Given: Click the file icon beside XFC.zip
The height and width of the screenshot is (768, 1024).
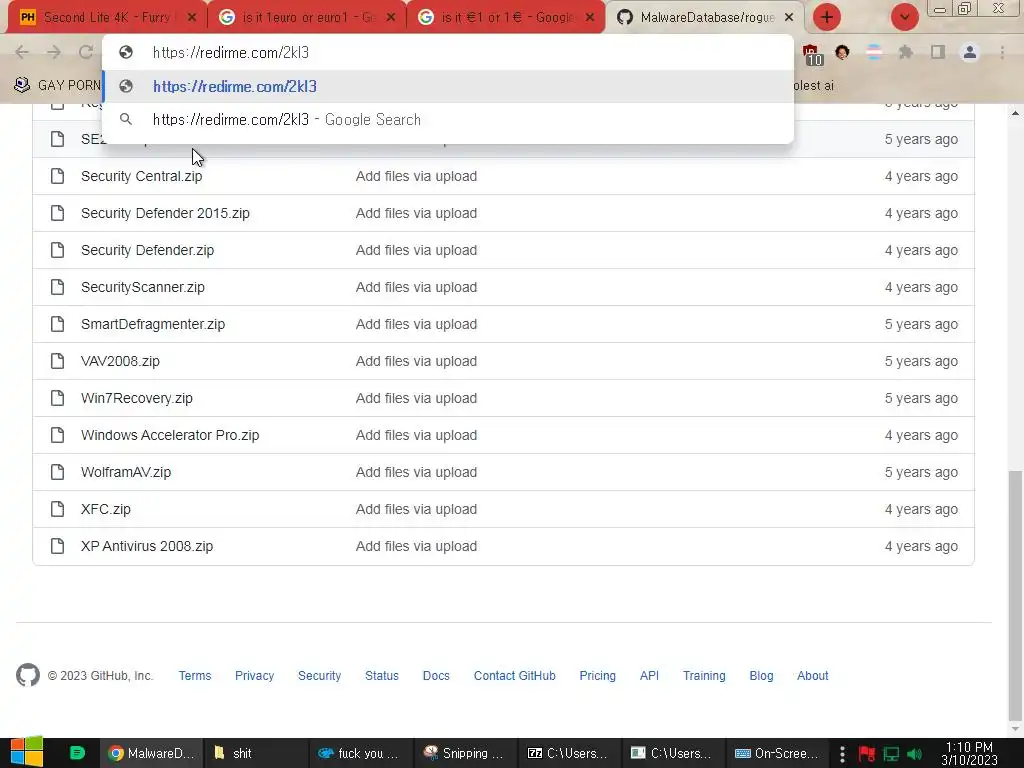Looking at the screenshot, I should (x=57, y=509).
